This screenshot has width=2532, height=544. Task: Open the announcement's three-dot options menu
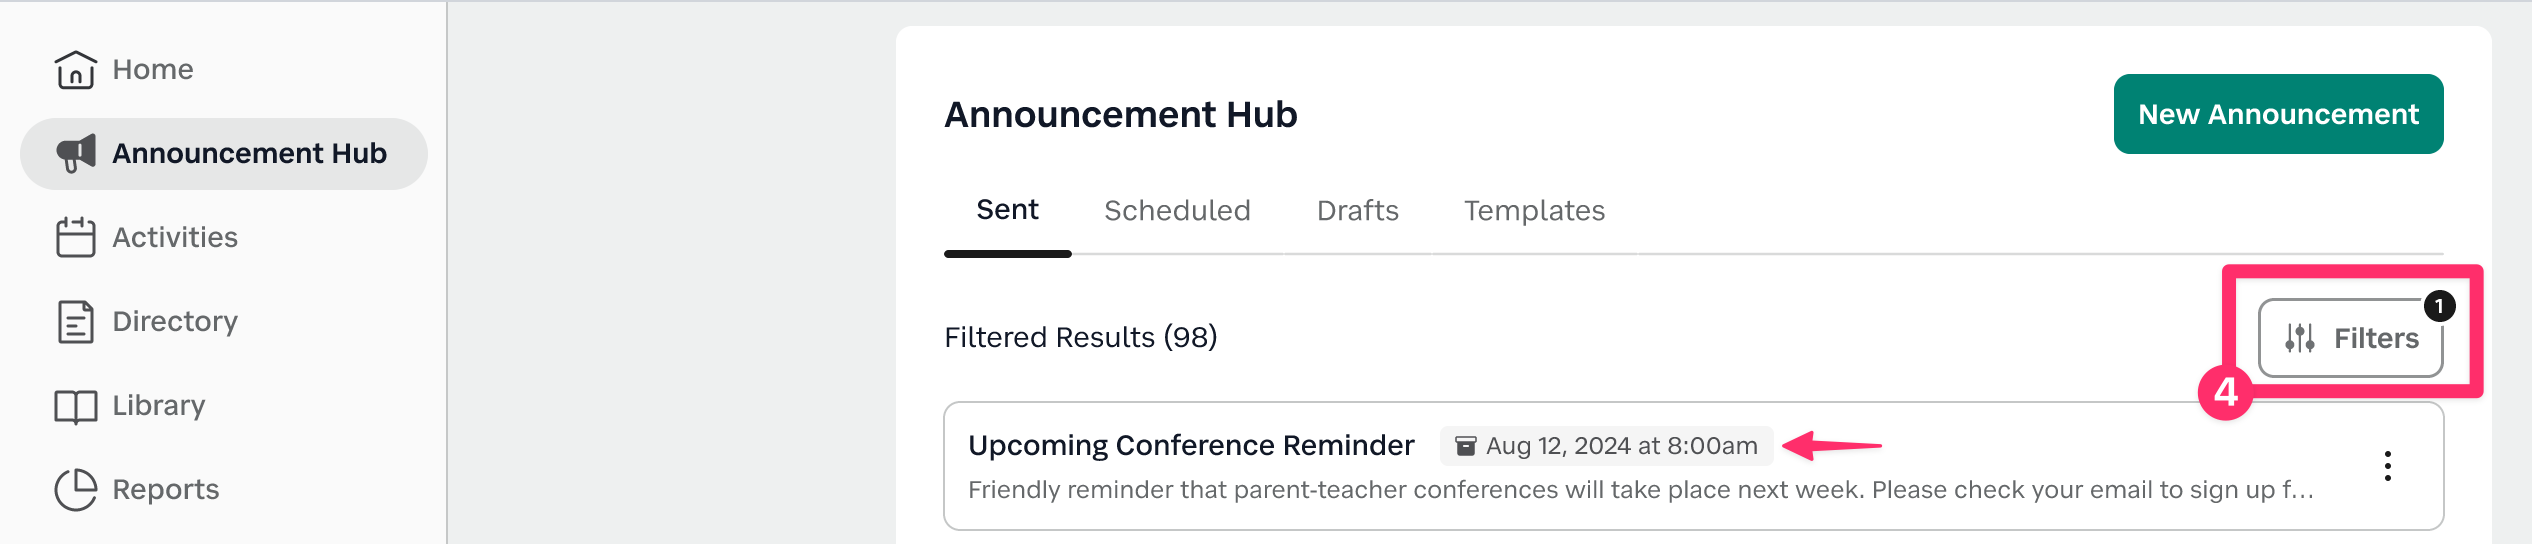coord(2387,466)
